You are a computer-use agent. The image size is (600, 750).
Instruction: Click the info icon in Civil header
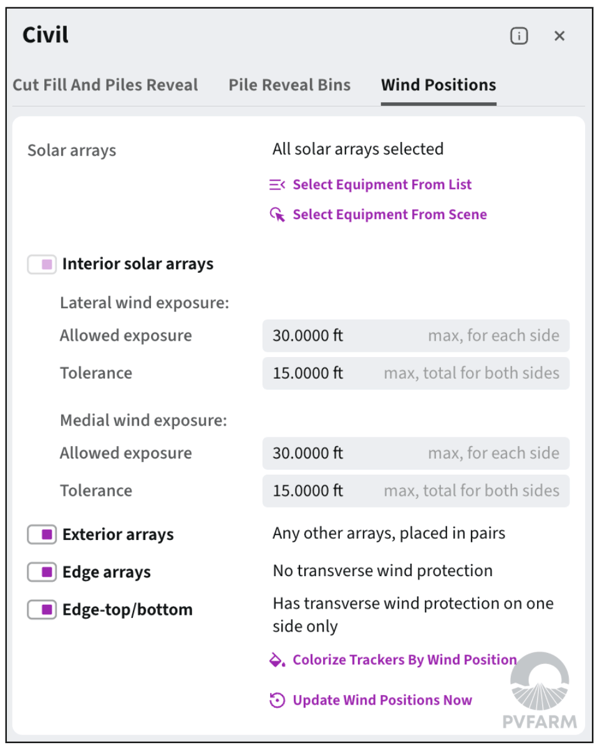click(519, 36)
